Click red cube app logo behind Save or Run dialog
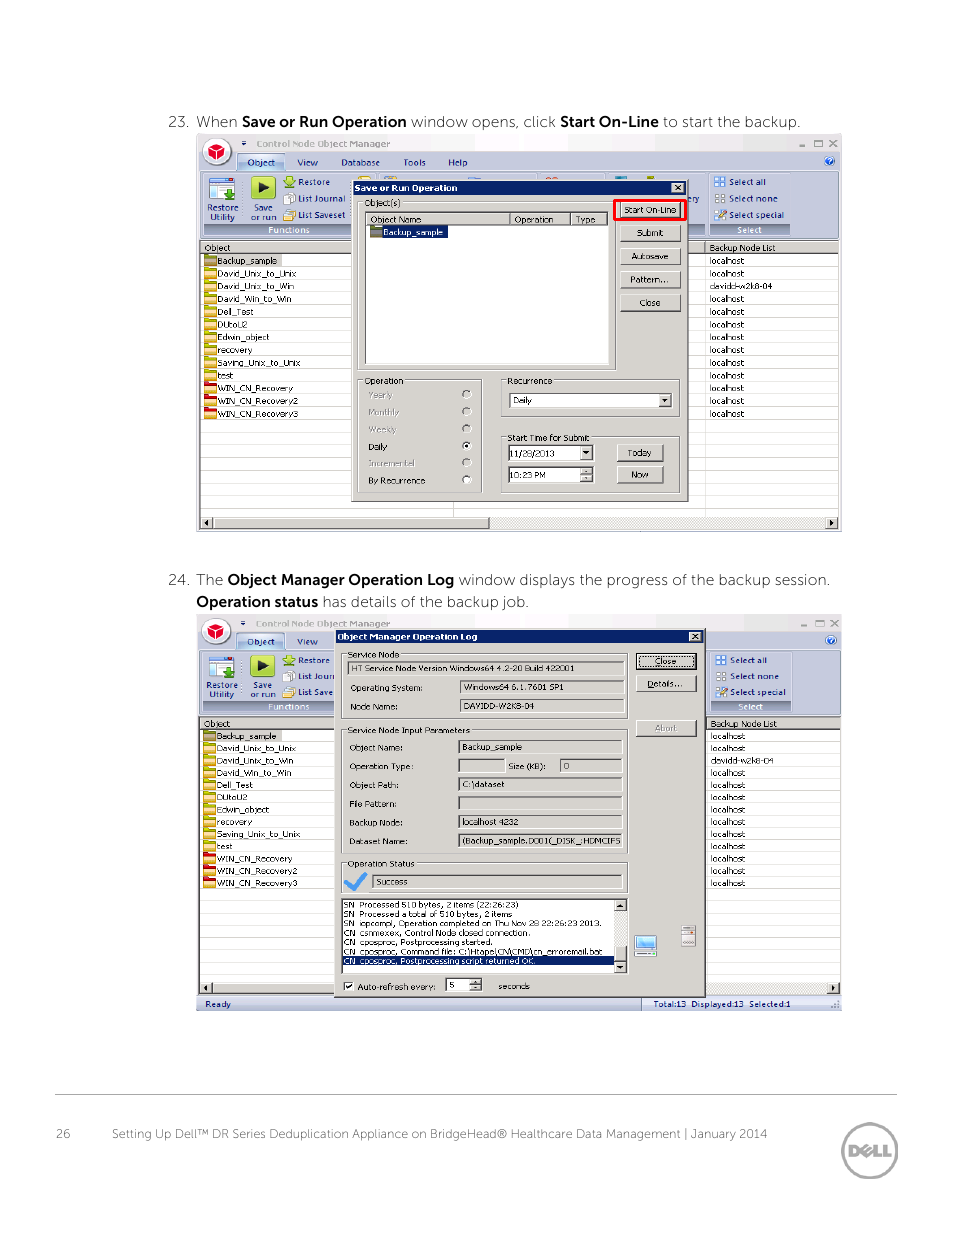Image resolution: width=954 pixels, height=1235 pixels. [x=217, y=152]
